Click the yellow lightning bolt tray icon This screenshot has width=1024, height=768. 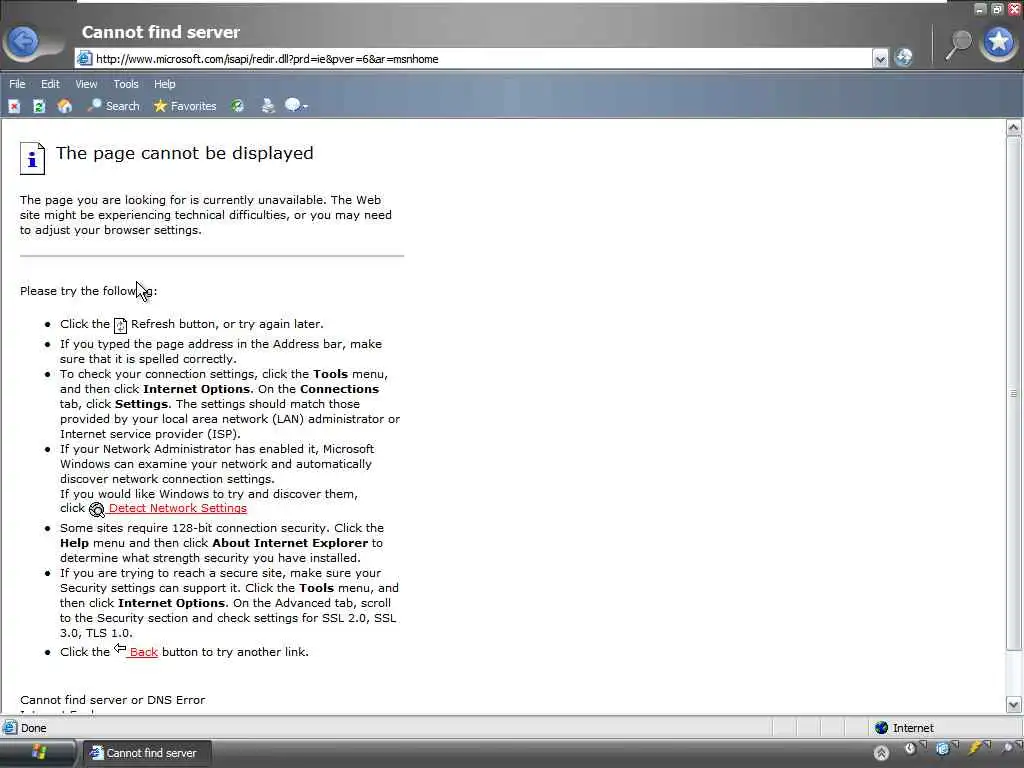tap(975, 748)
